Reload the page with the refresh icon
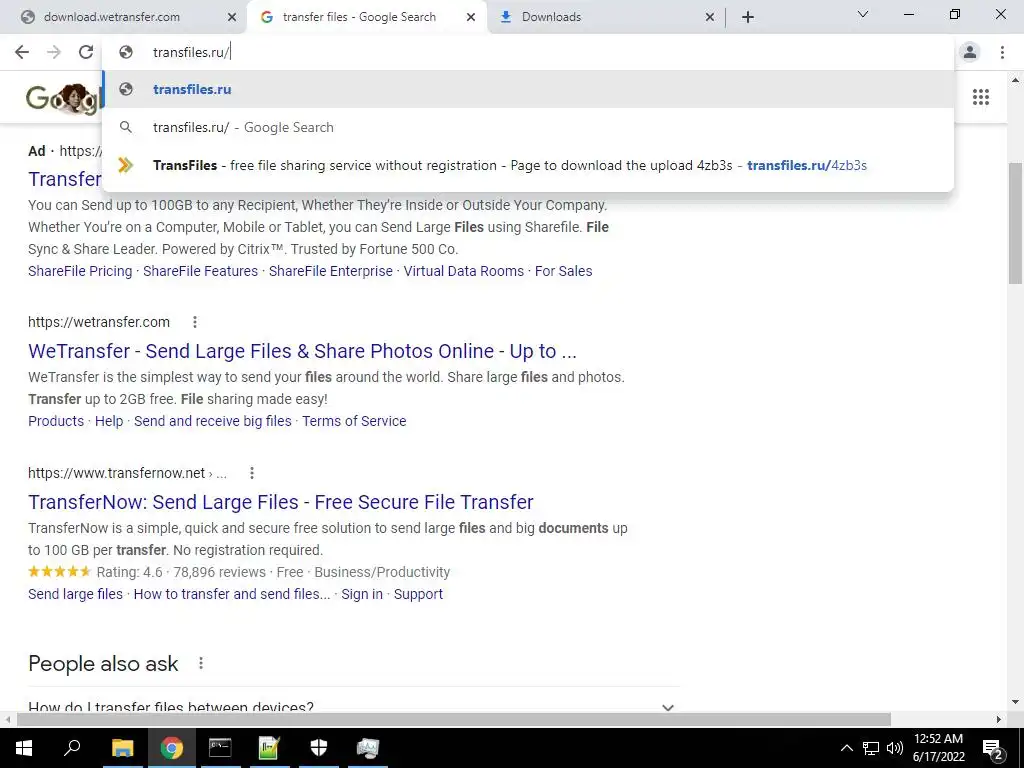This screenshot has height=768, width=1024. point(86,52)
